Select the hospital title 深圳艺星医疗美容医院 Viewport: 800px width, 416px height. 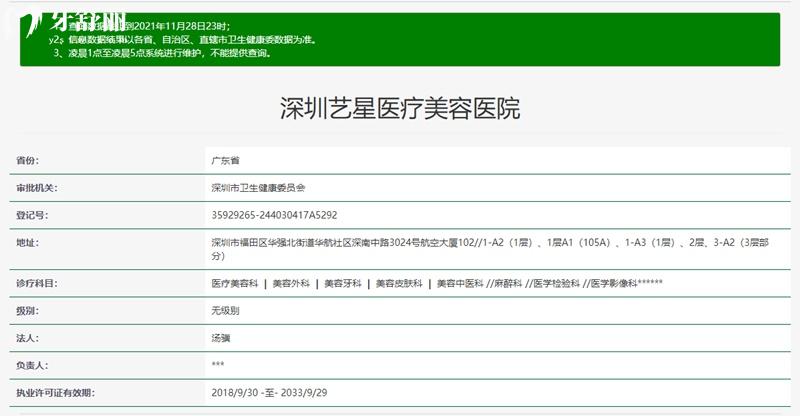pyautogui.click(x=400, y=108)
